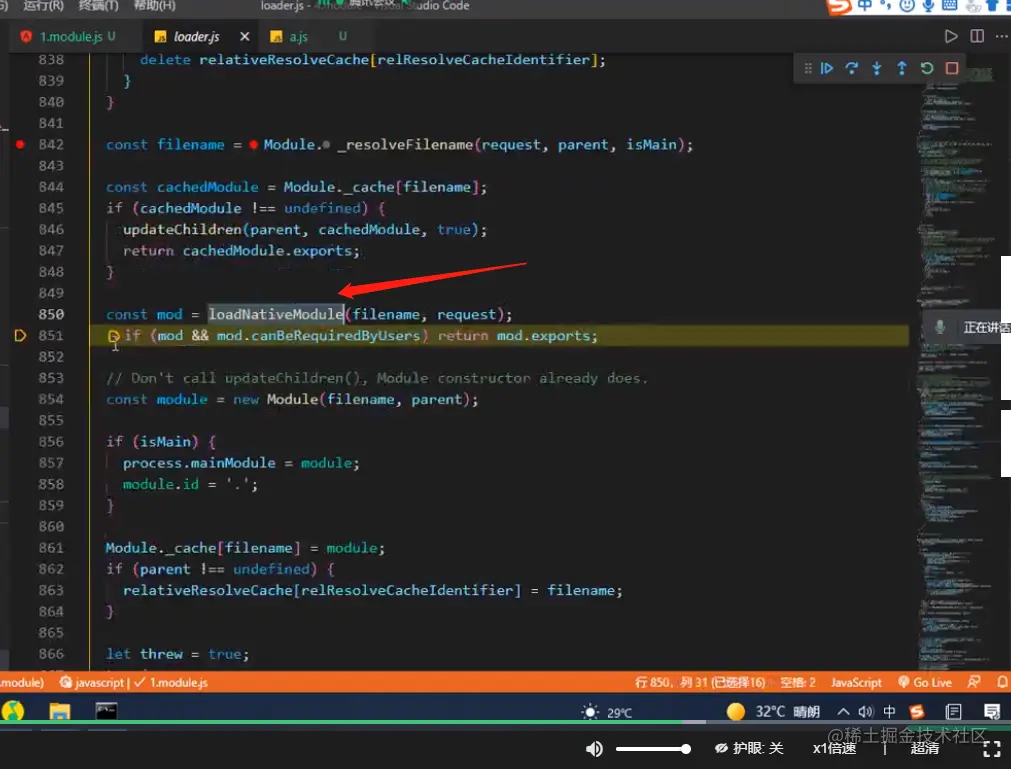
Task: Open the terminal window on the taskbar
Action: 106,711
